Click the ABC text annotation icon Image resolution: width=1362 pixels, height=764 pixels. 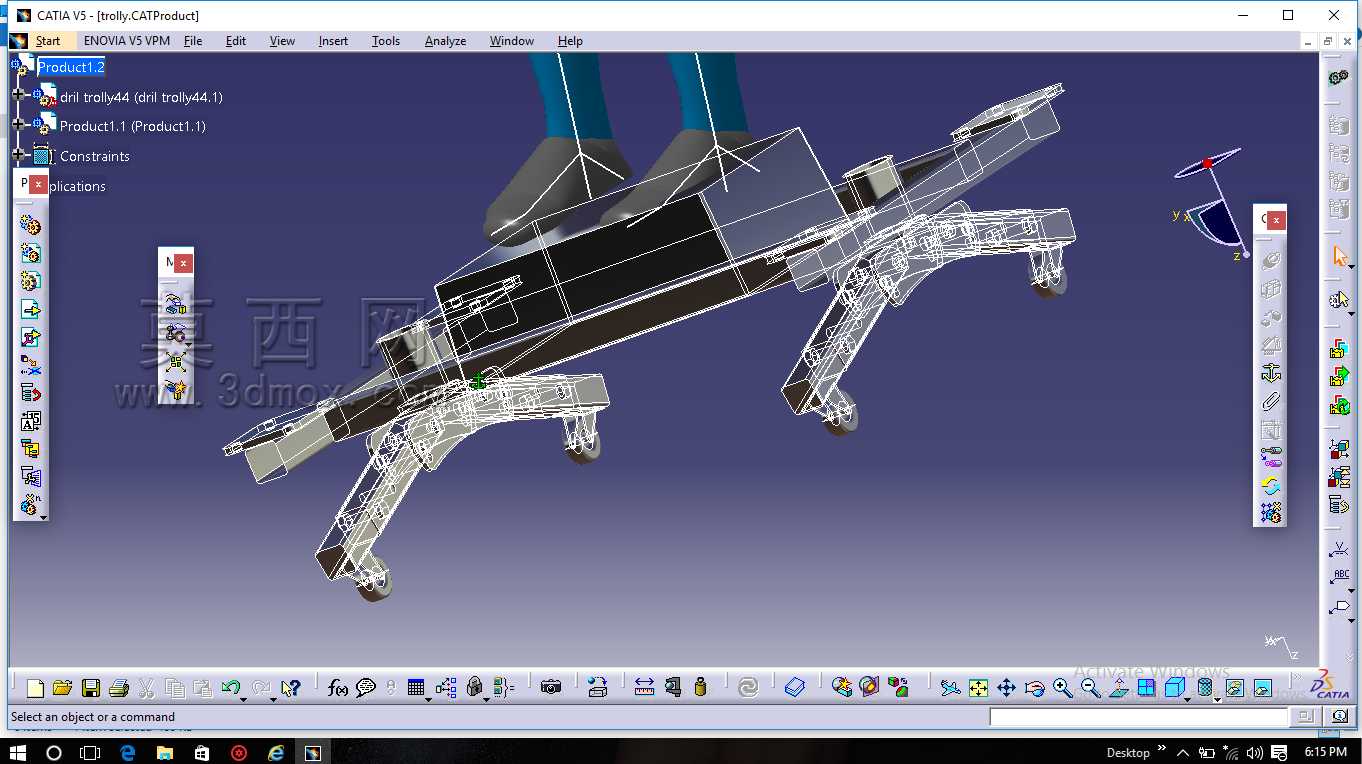1340,578
